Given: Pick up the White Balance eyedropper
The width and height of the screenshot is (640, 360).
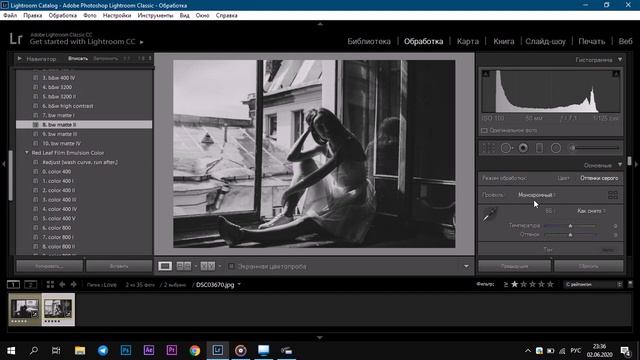Looking at the screenshot, I should [489, 214].
